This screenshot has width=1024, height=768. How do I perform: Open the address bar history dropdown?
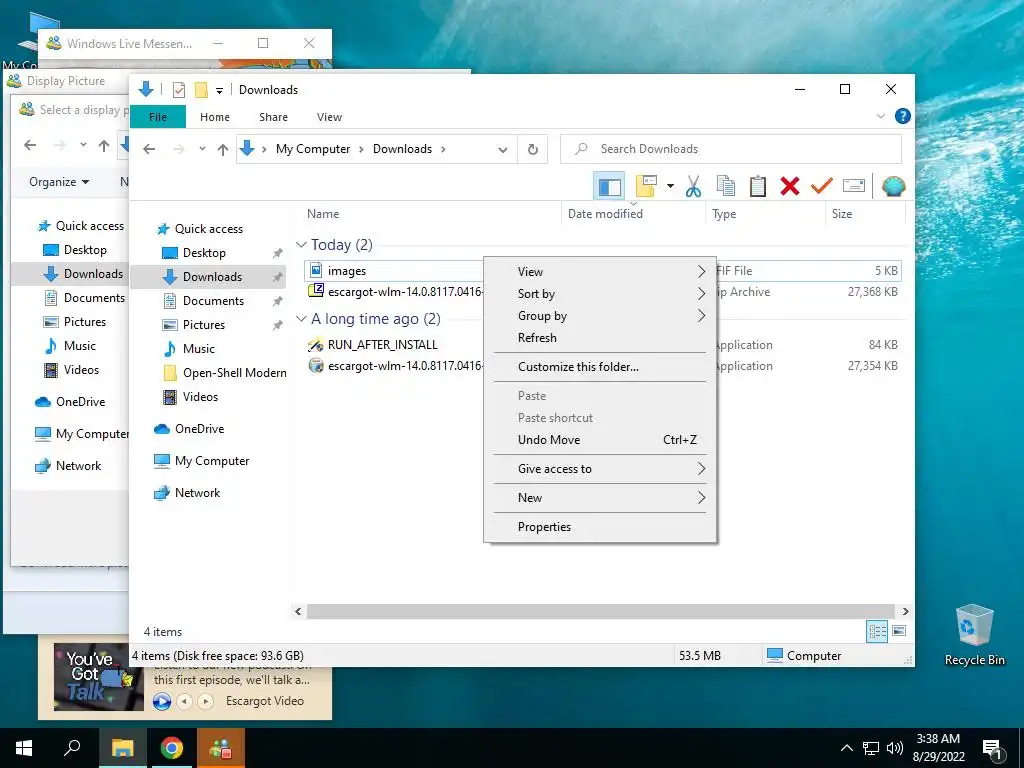click(502, 150)
